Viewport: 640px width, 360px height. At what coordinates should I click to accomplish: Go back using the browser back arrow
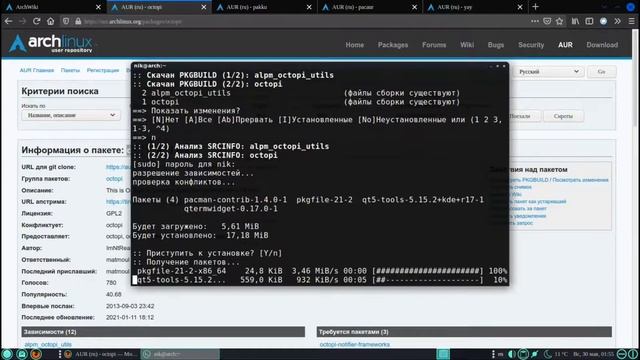(9, 21)
